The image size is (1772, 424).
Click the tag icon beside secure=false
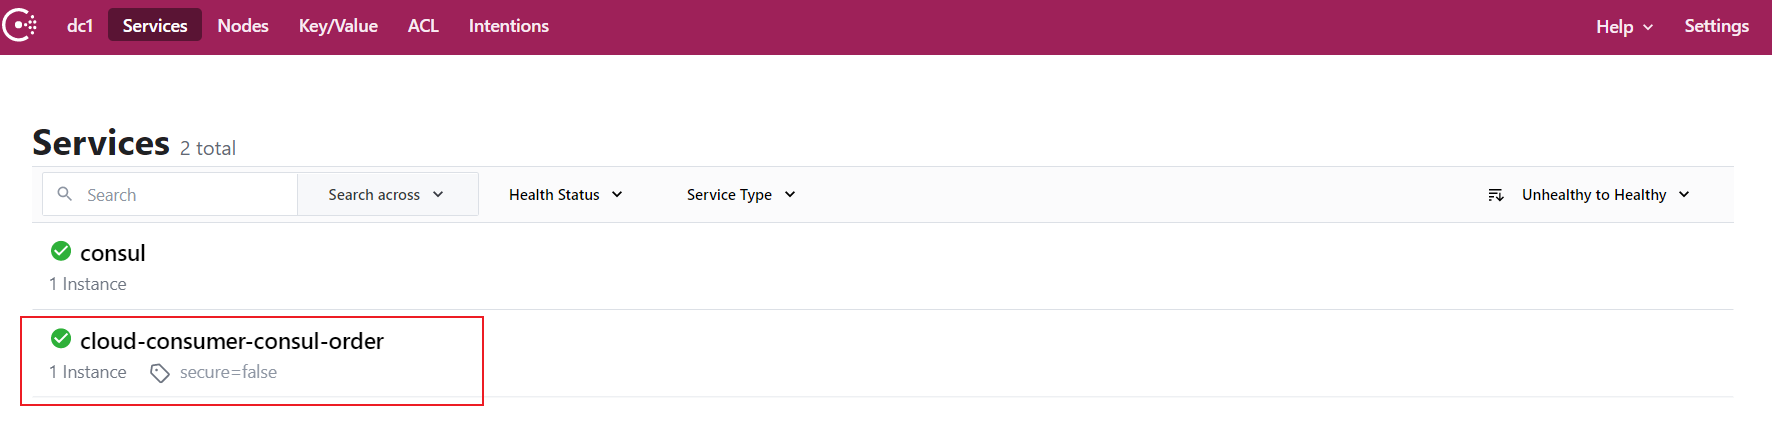[160, 373]
